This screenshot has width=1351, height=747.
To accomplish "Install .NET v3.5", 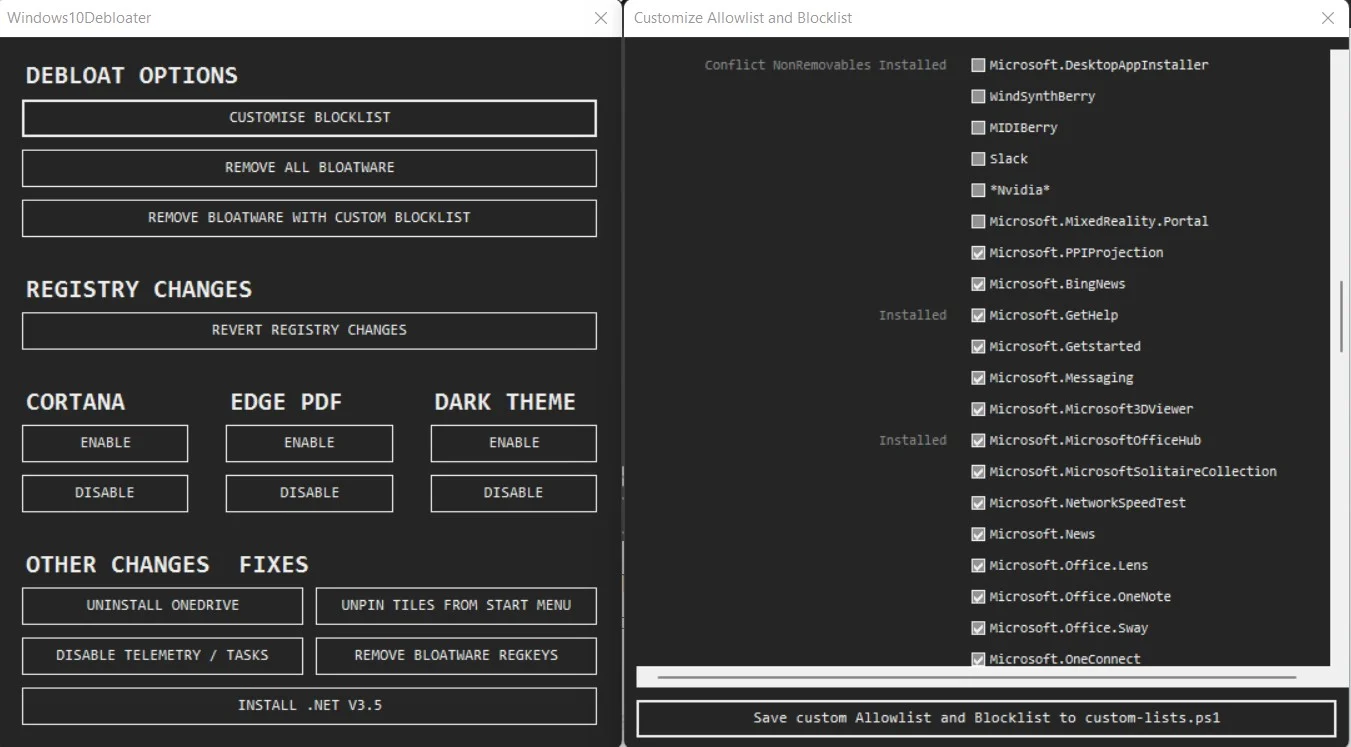I will click(x=309, y=706).
